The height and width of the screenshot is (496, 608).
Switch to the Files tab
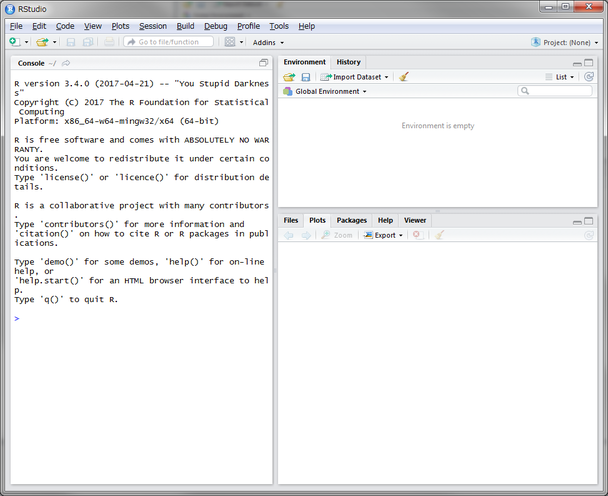[290, 220]
